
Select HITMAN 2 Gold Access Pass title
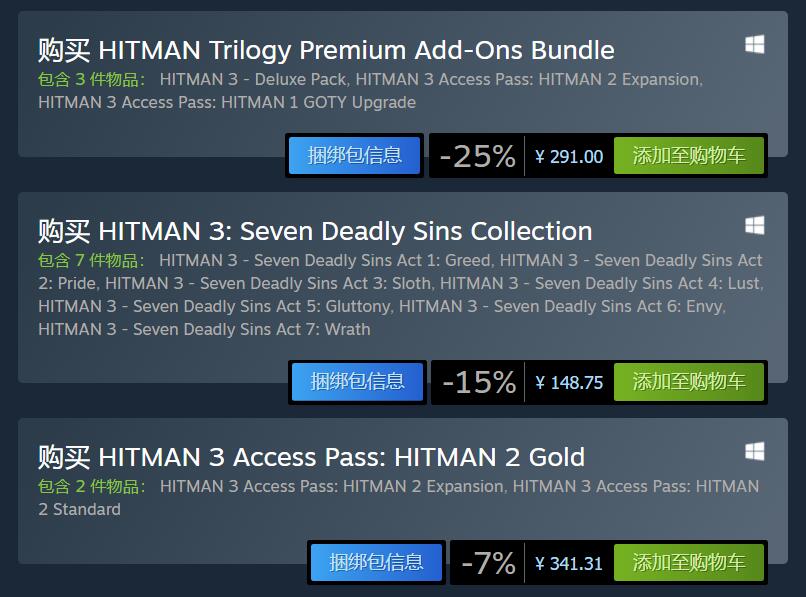click(311, 457)
